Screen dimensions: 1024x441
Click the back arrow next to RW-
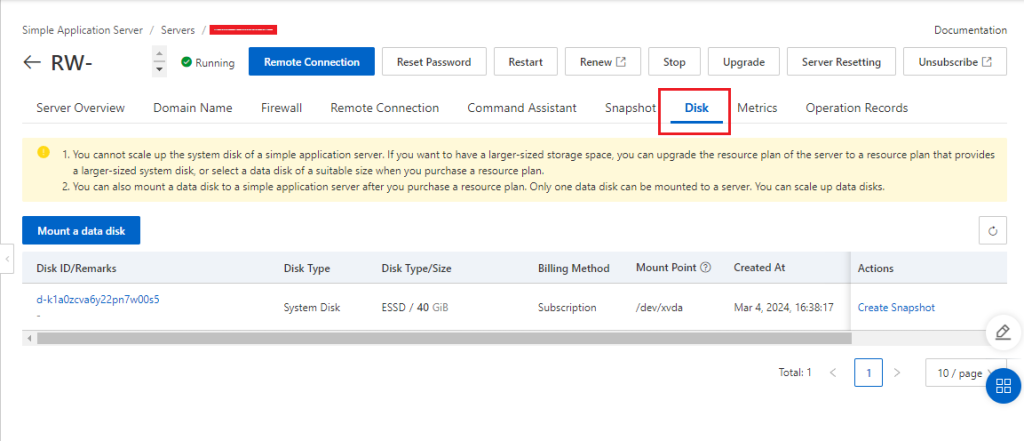(x=32, y=62)
